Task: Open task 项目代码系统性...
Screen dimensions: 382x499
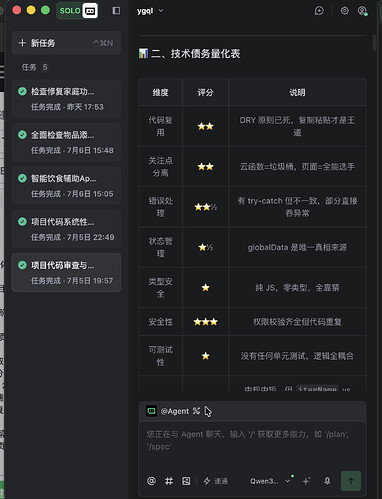Action: point(66,229)
